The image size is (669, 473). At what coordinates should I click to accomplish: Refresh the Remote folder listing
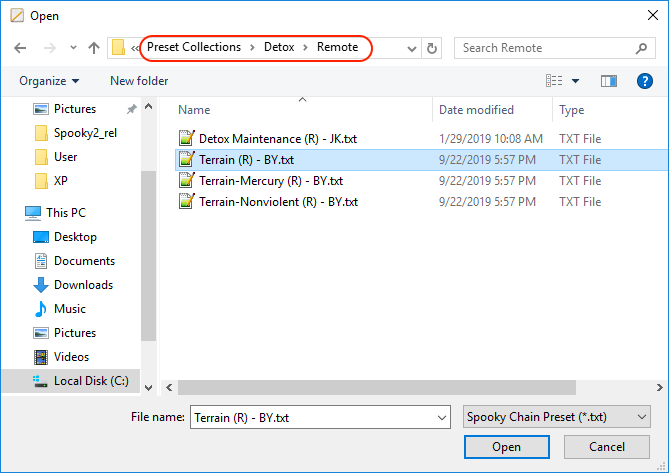coord(432,48)
